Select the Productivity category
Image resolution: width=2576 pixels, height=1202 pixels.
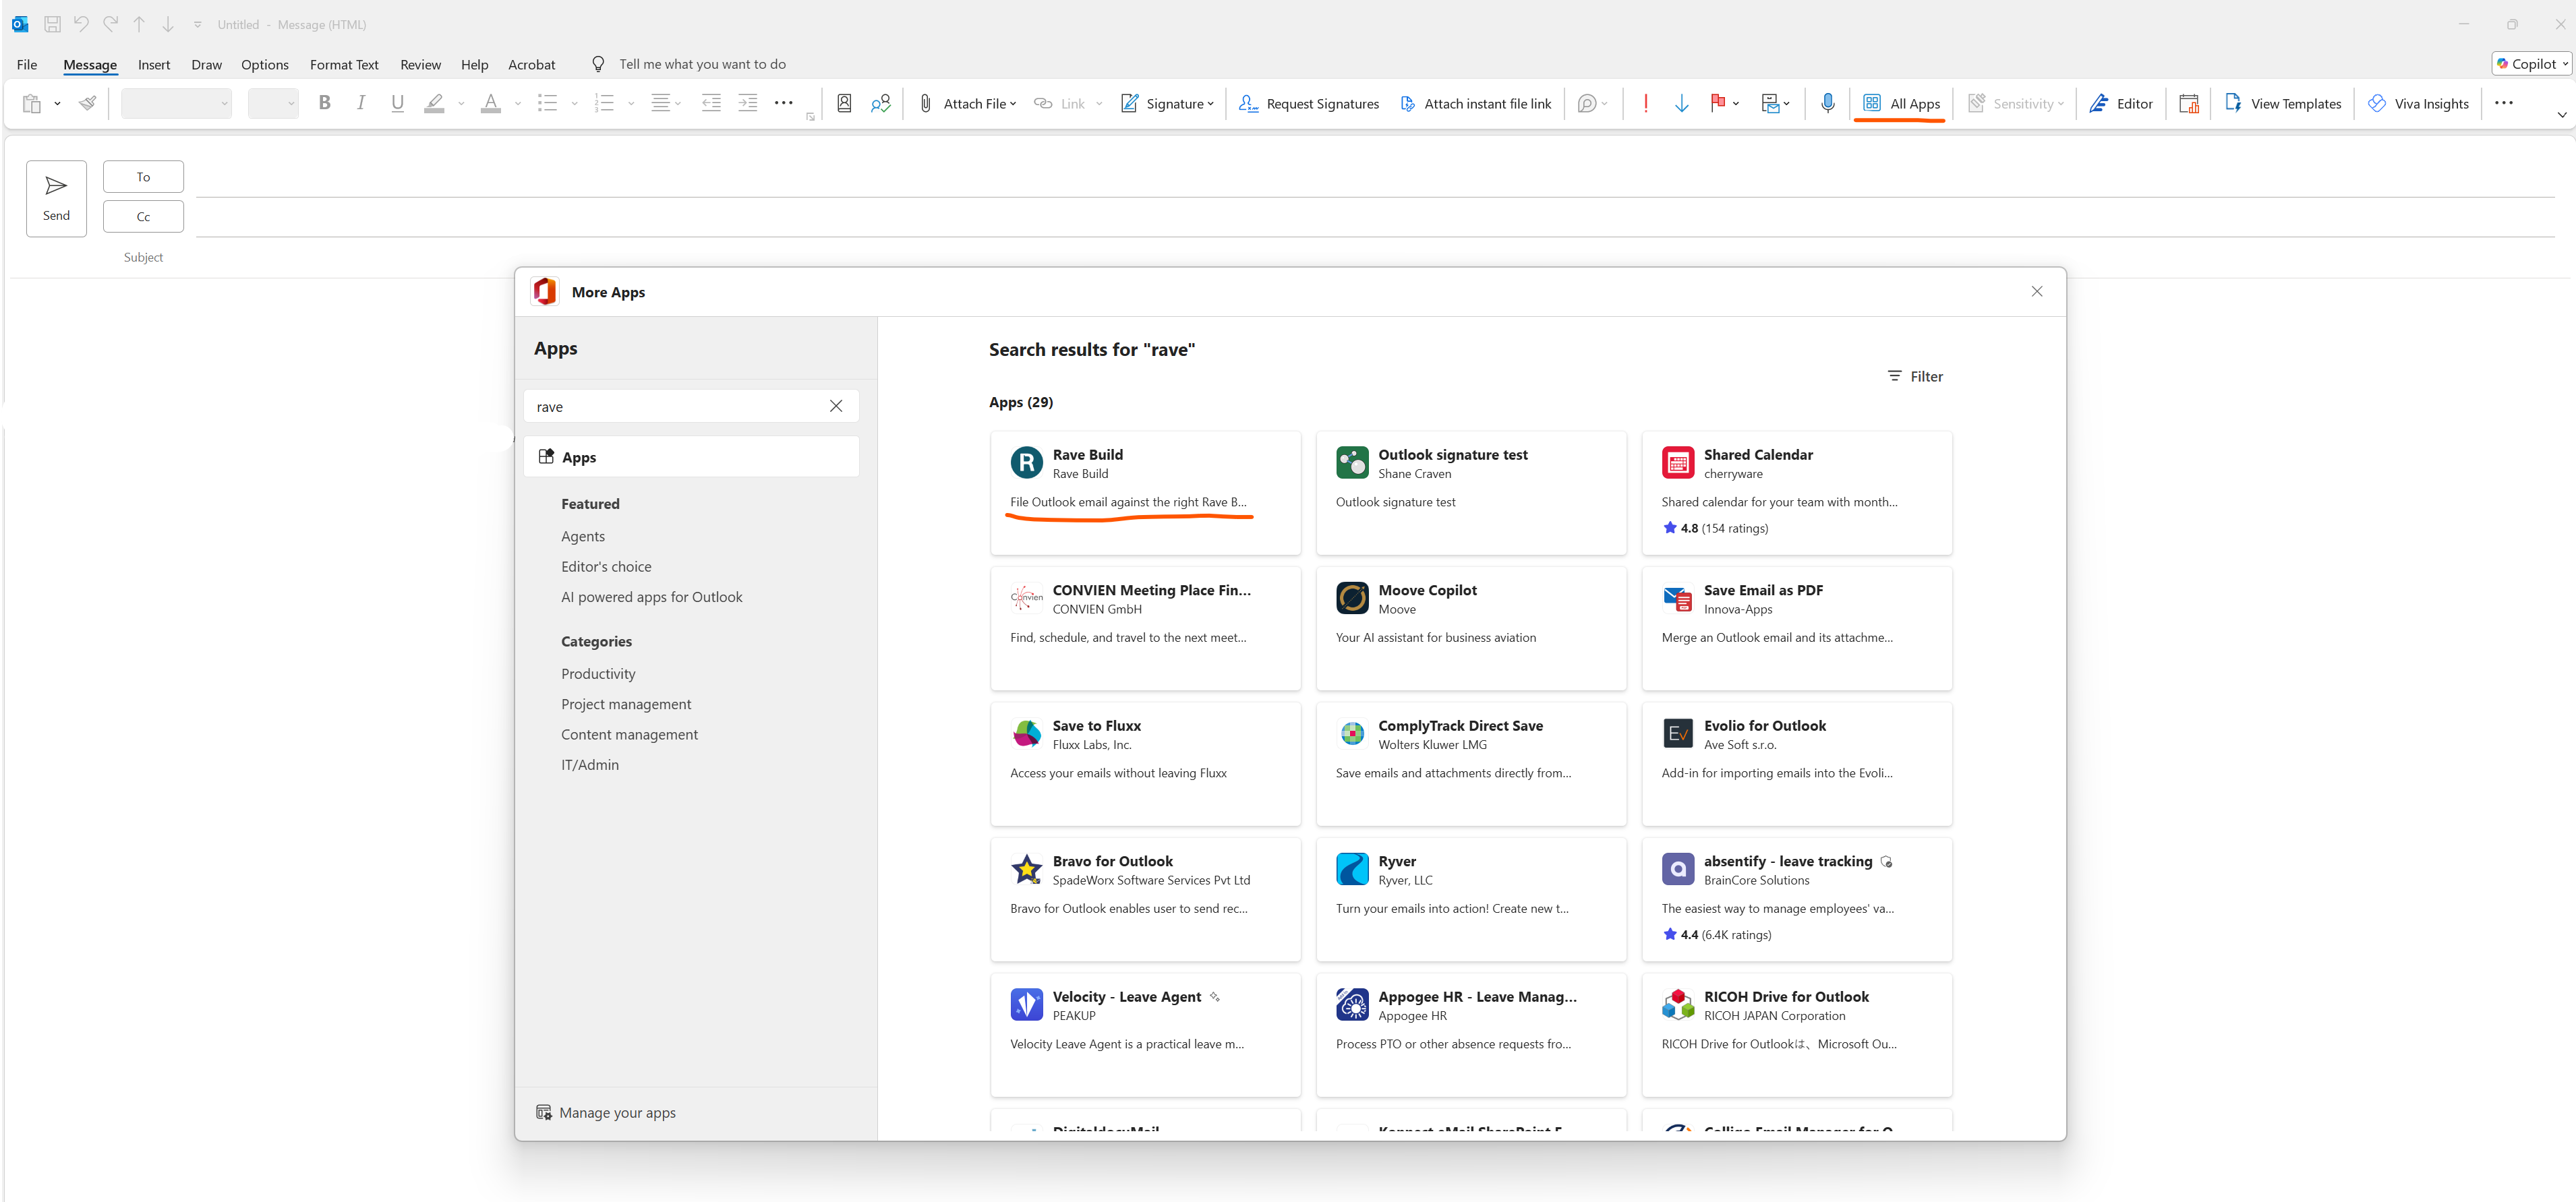(598, 674)
